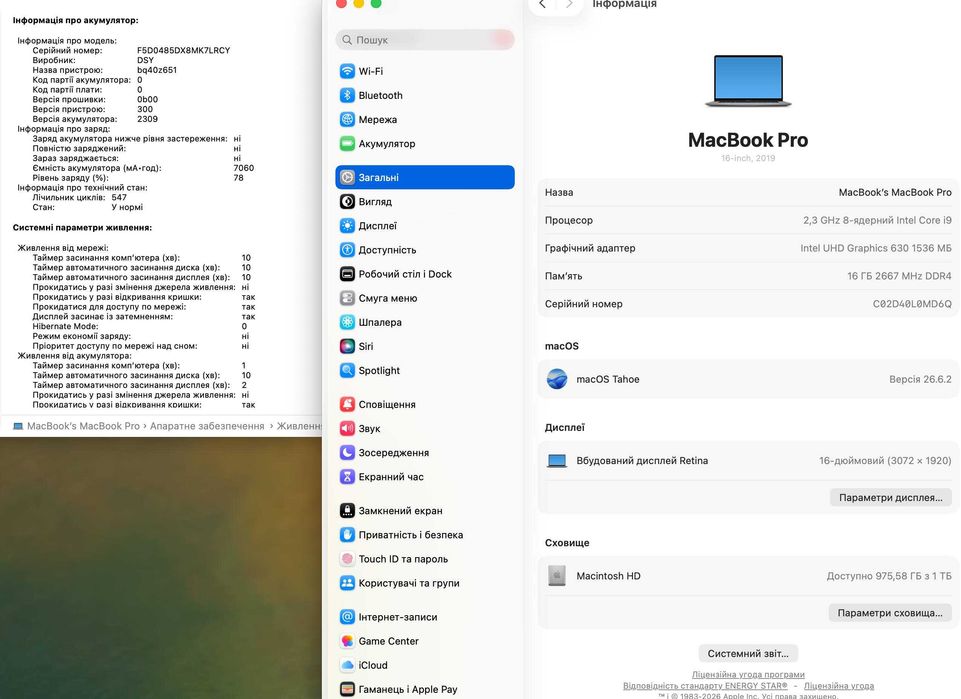
Task: Select battery serial F5D0485DX8MK7LRCY in report
Action: pos(183,50)
